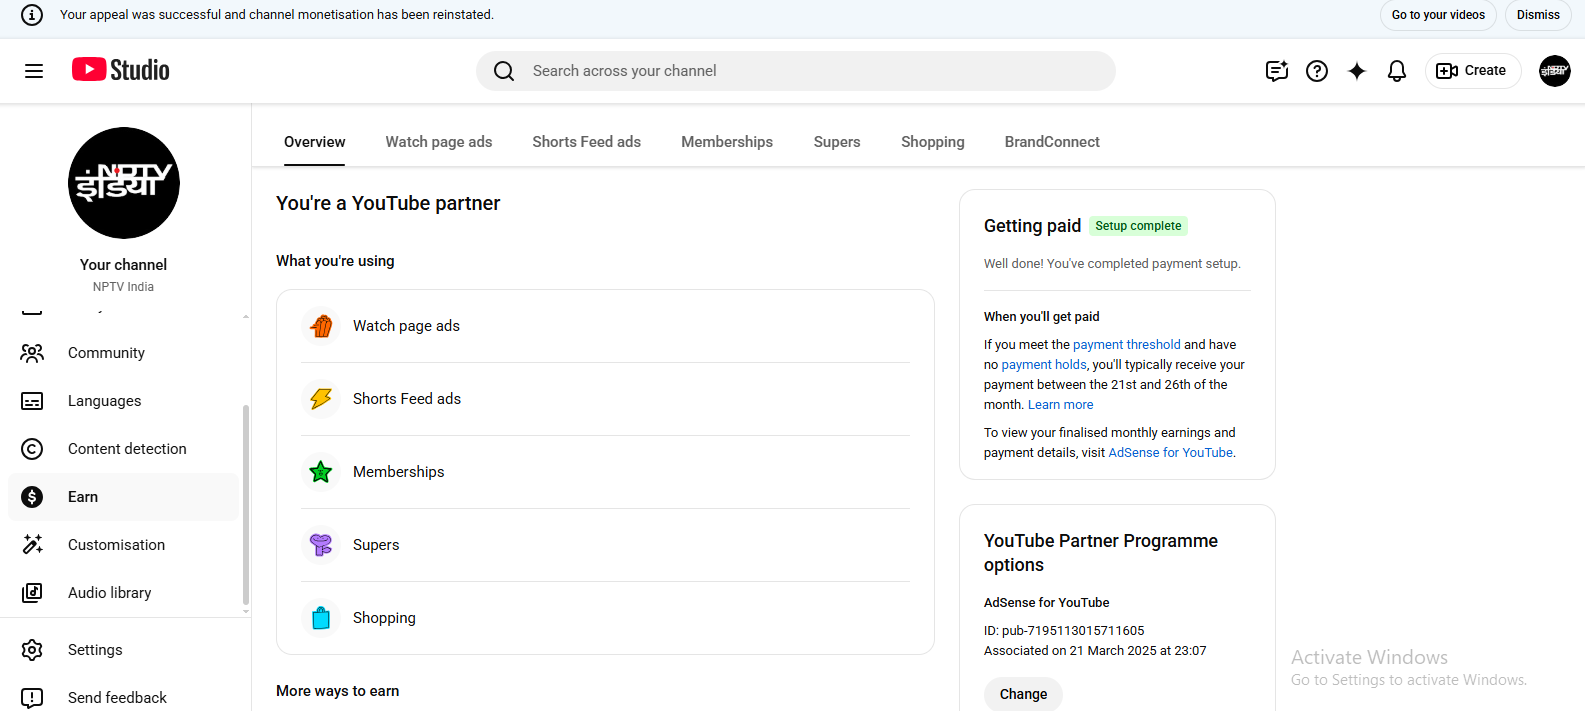
Task: Select the BrandConnect tab
Action: tap(1052, 142)
